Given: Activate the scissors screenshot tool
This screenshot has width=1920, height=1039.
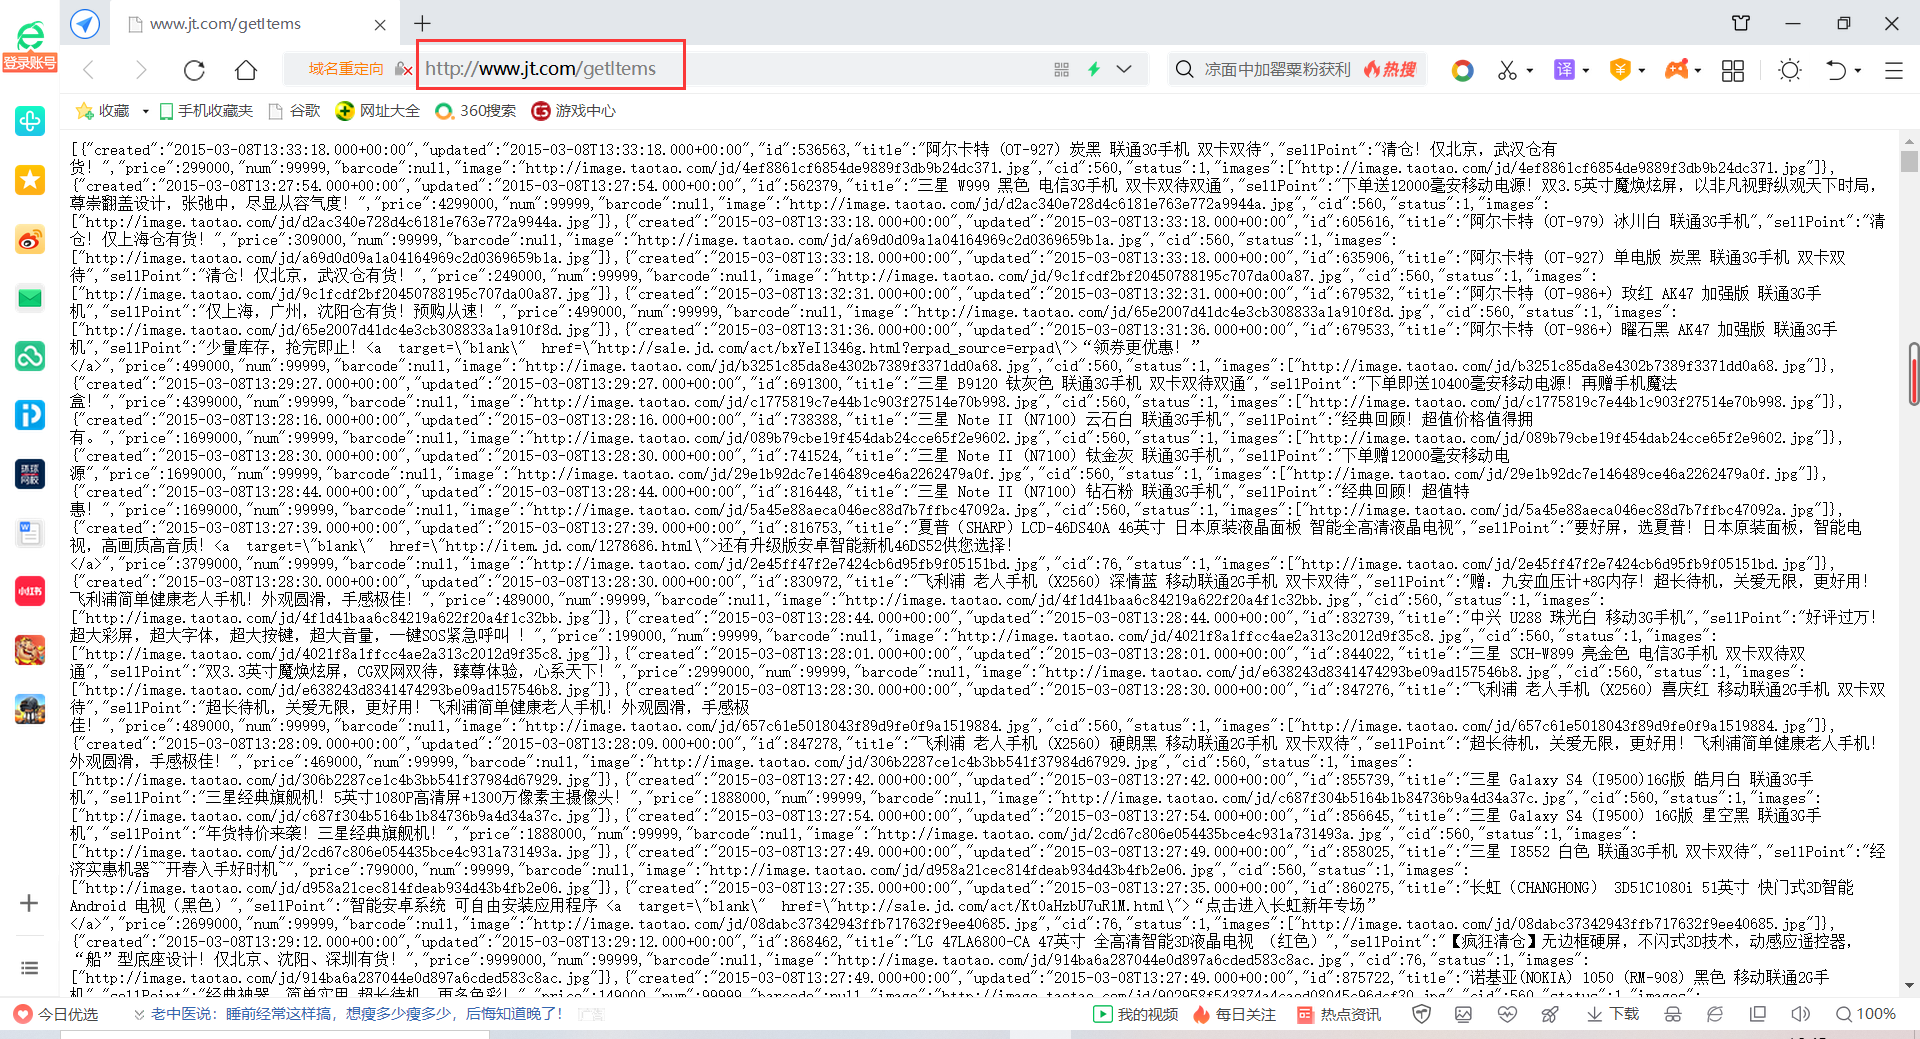Looking at the screenshot, I should [1507, 70].
